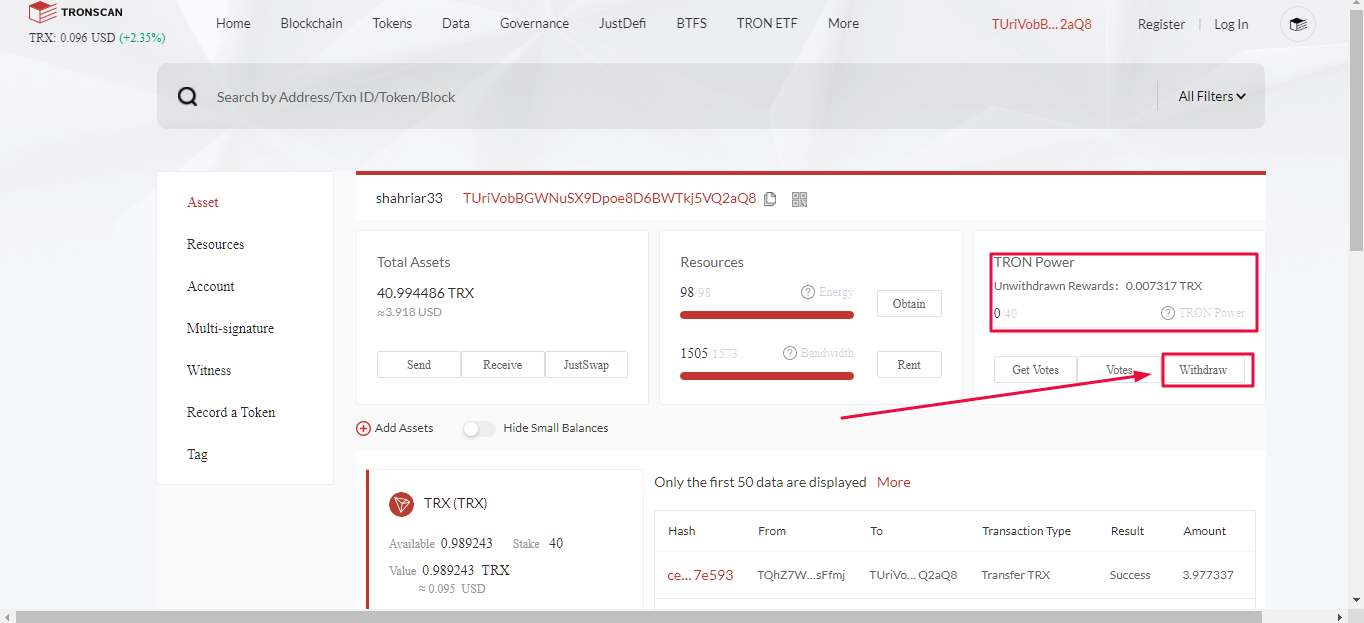Click the Energy usage progress bar

pos(767,315)
